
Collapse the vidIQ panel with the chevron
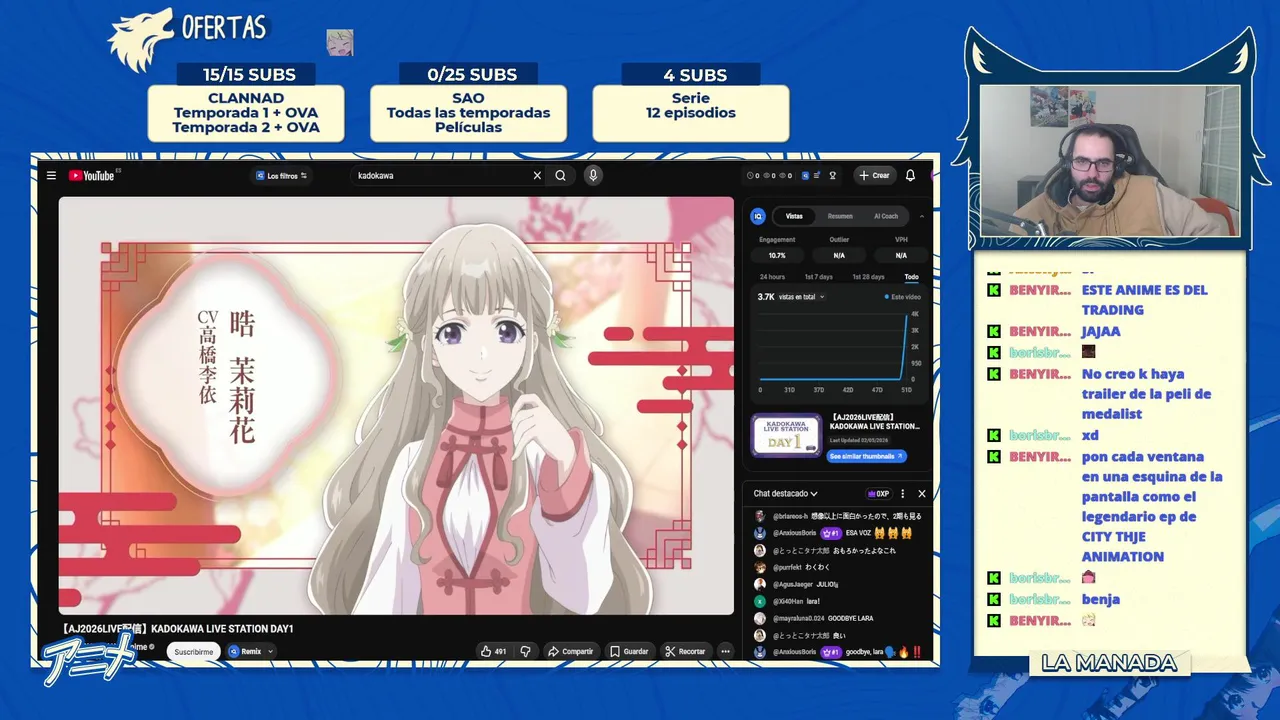pos(922,216)
